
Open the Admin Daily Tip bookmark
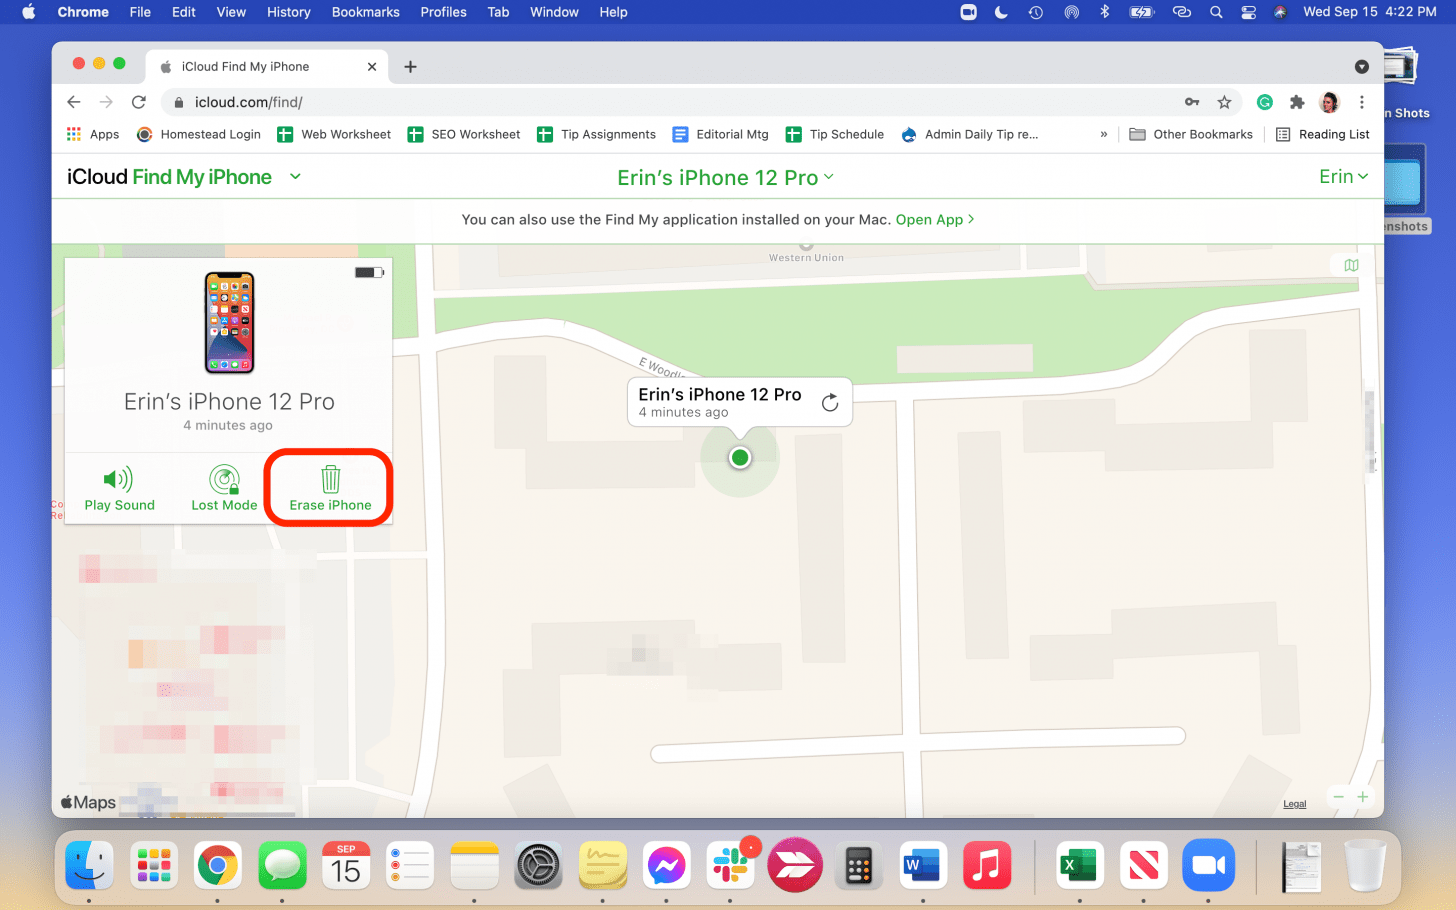click(970, 134)
